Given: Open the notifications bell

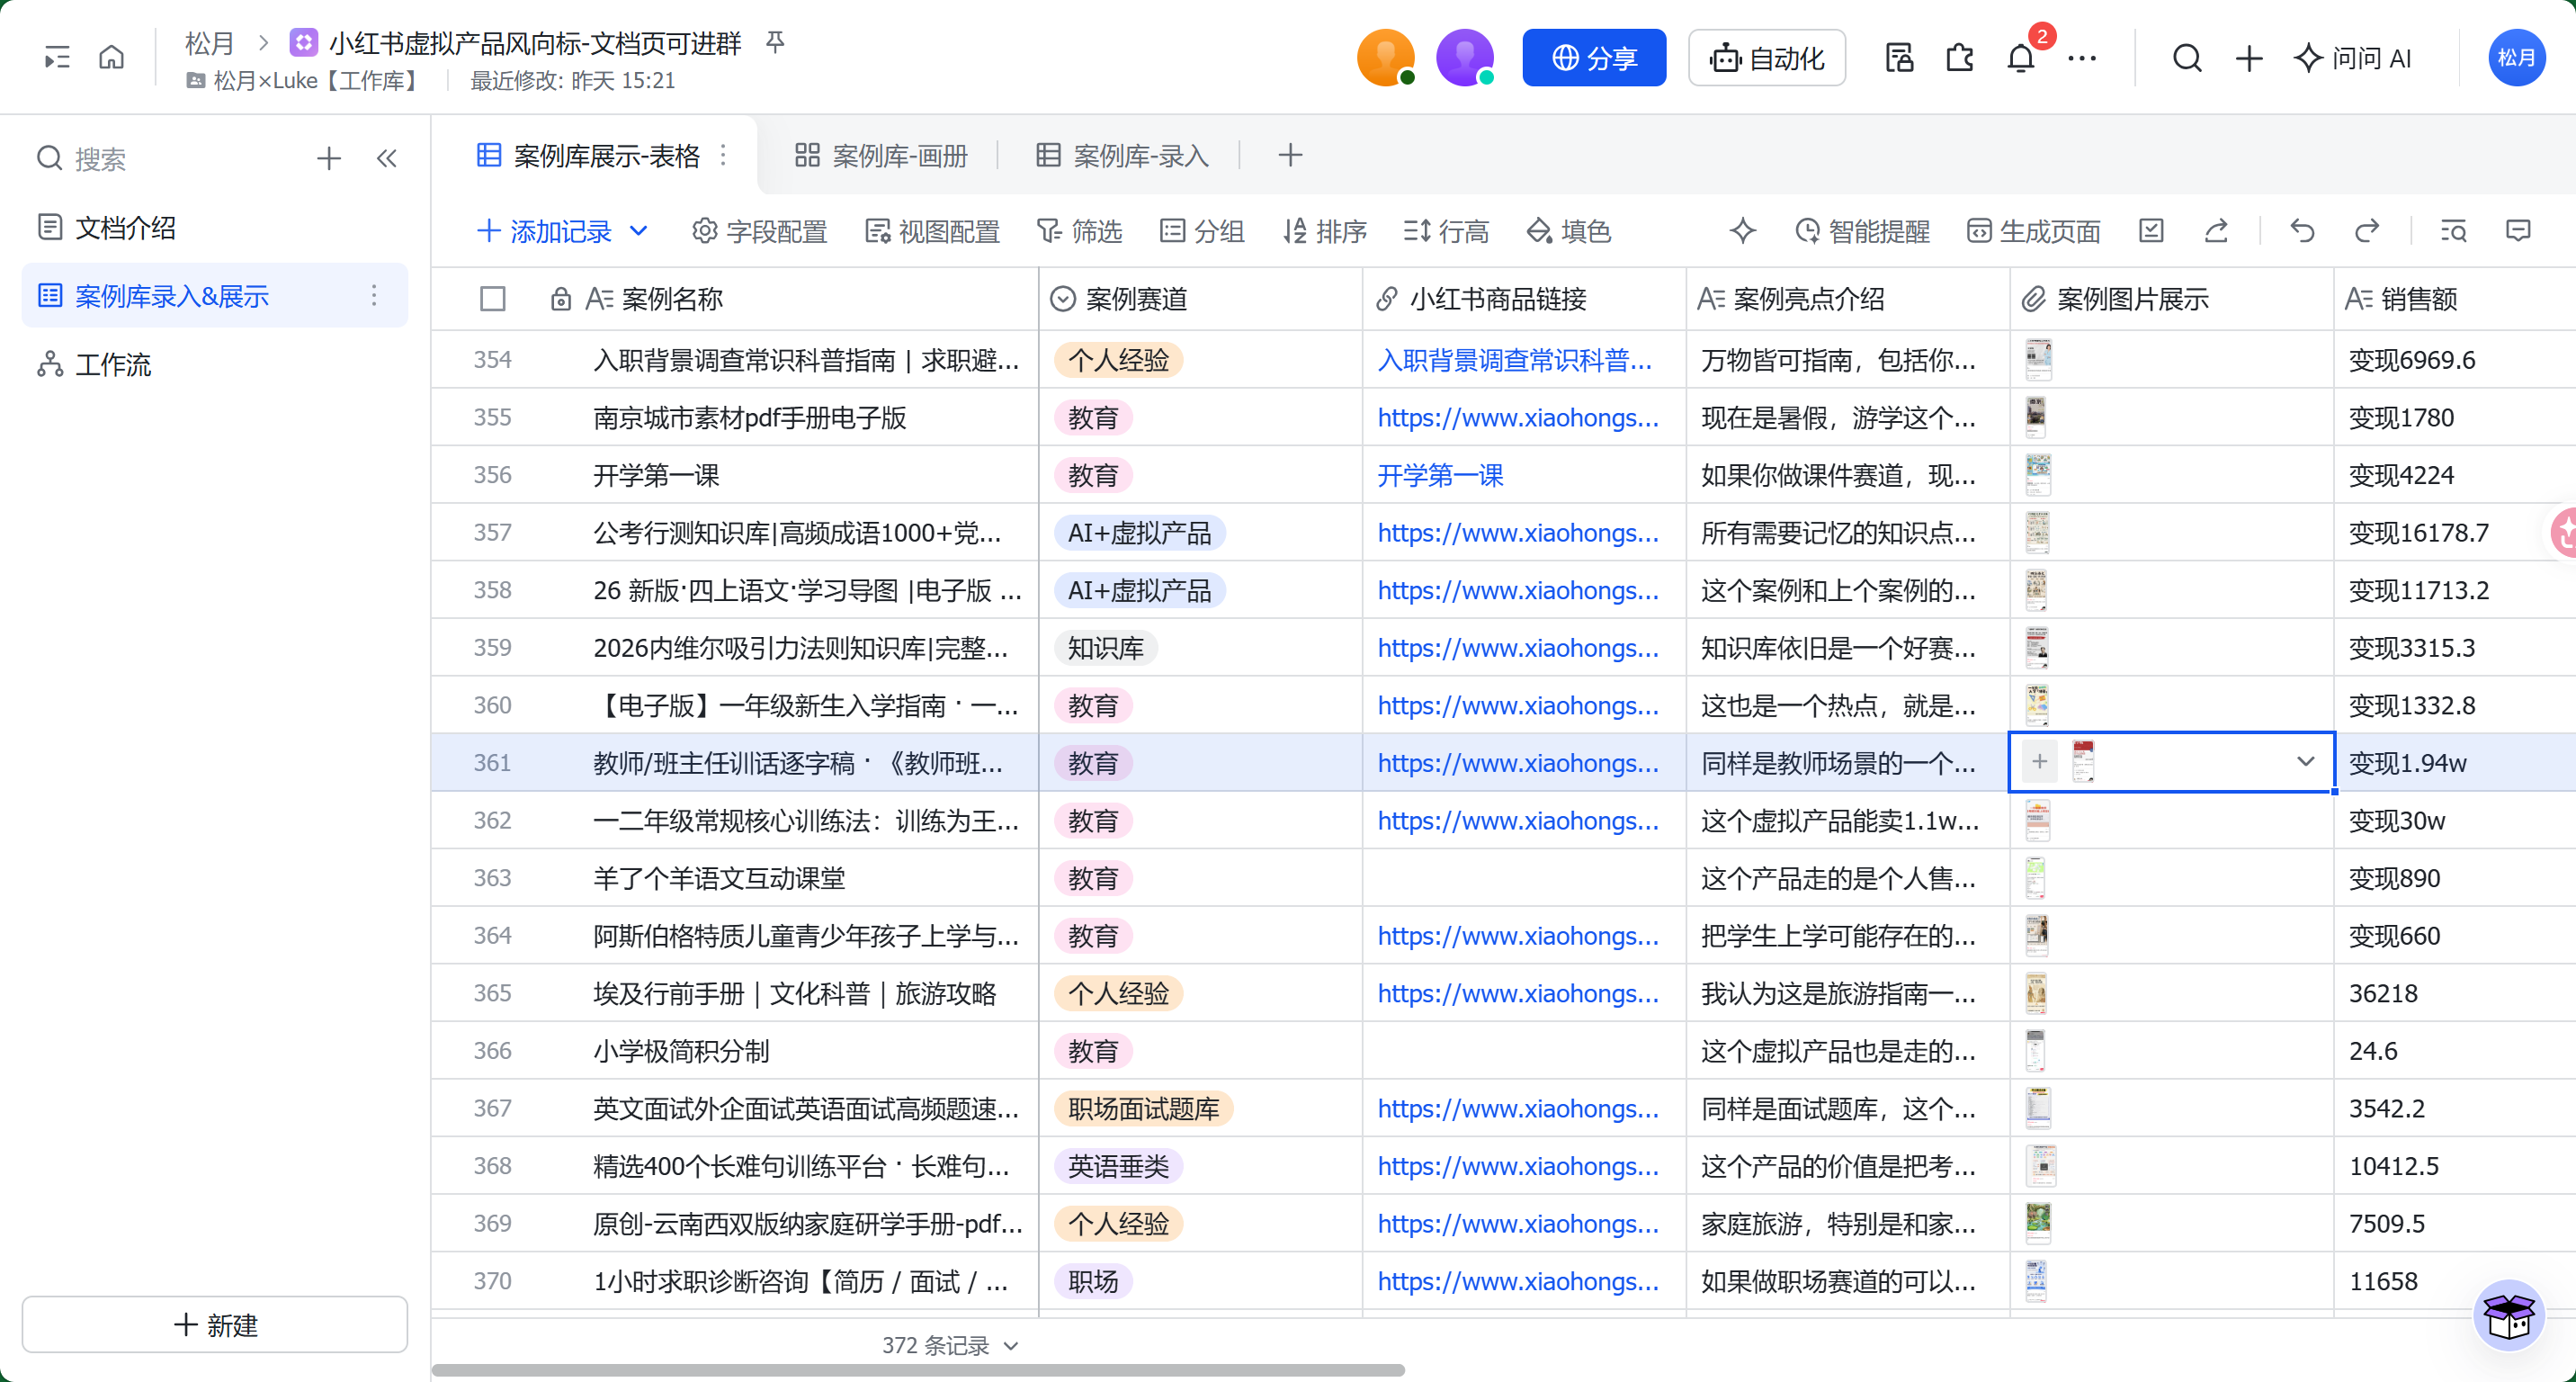Looking at the screenshot, I should (x=2020, y=58).
